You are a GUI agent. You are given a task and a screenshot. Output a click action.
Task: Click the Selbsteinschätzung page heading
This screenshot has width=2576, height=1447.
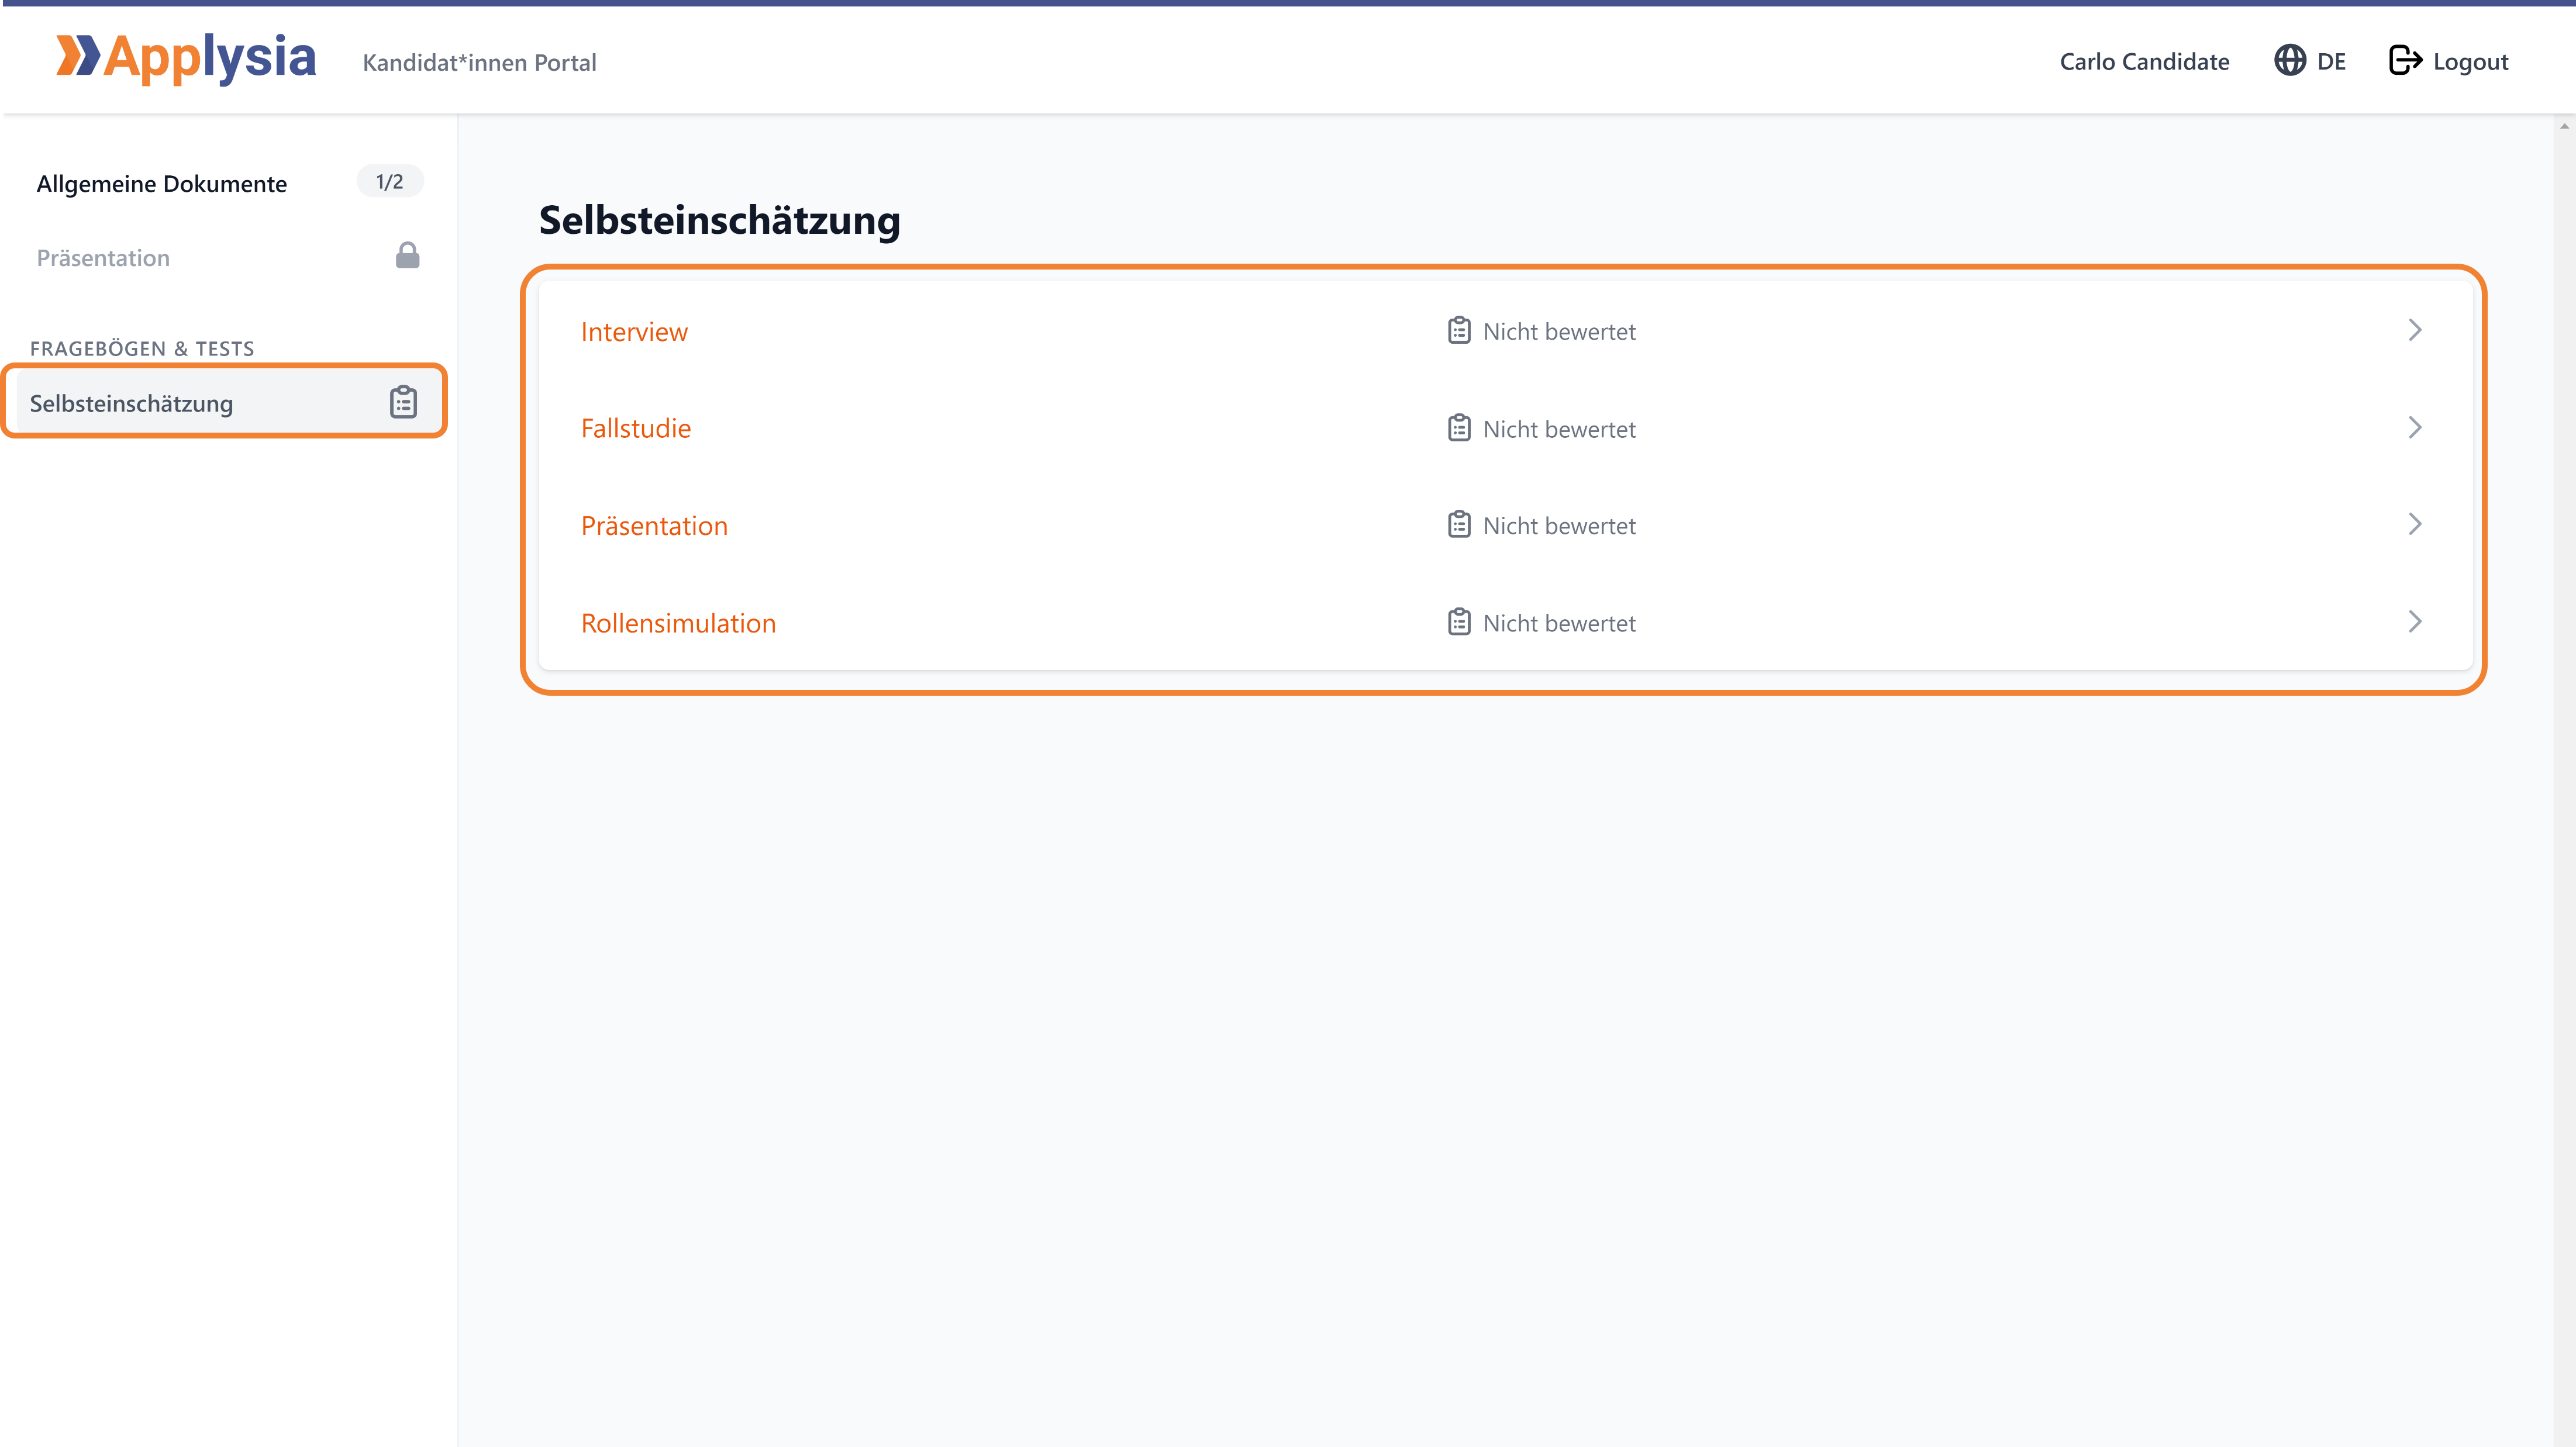point(719,220)
